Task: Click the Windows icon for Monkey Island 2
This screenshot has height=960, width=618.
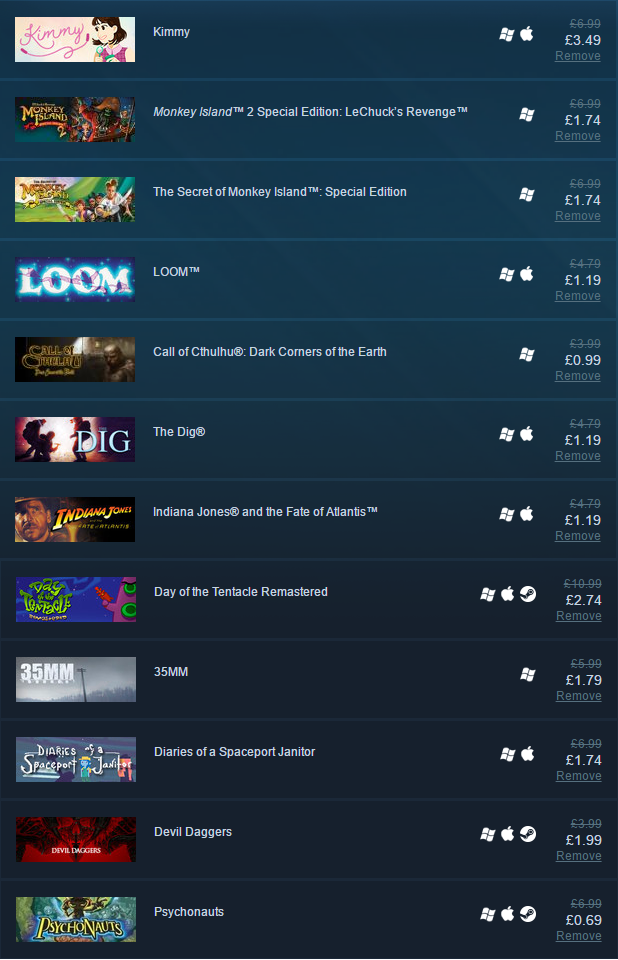Action: (x=527, y=114)
